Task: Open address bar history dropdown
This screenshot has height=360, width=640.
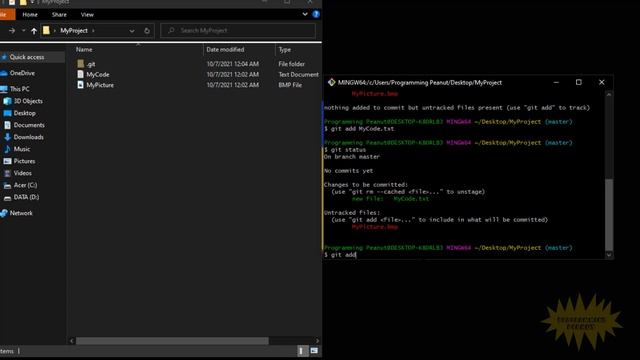Action: pyautogui.click(x=131, y=31)
